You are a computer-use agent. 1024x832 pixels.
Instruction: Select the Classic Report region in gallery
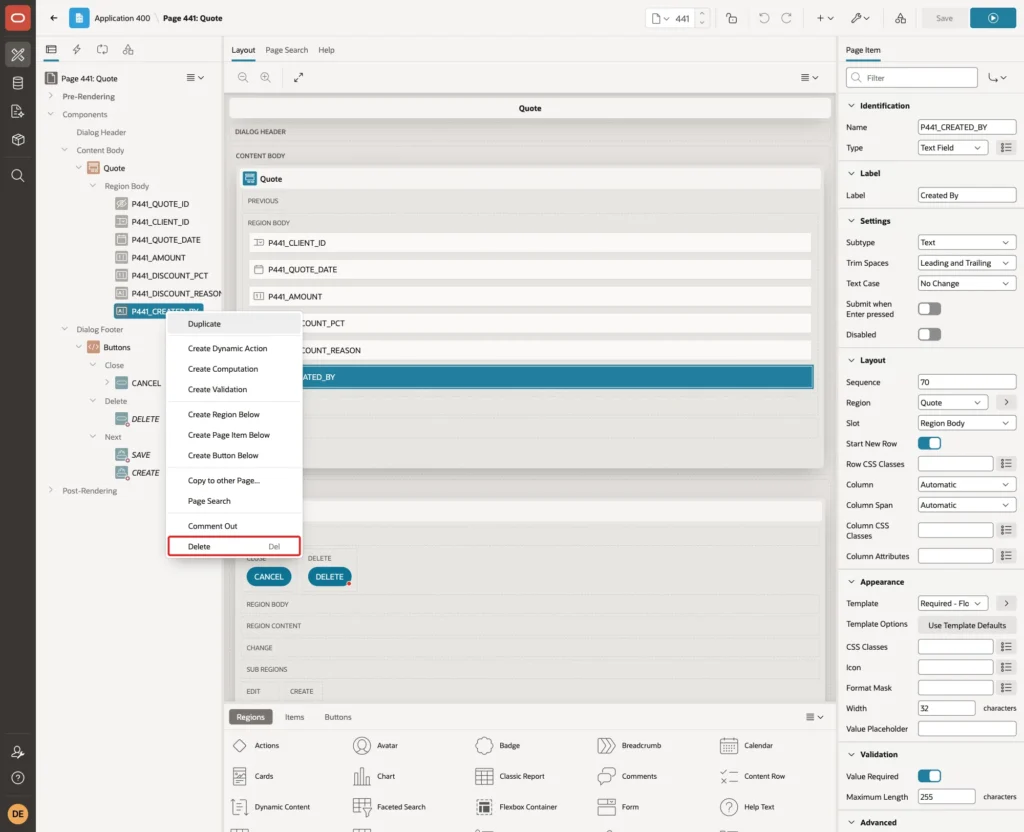click(510, 776)
